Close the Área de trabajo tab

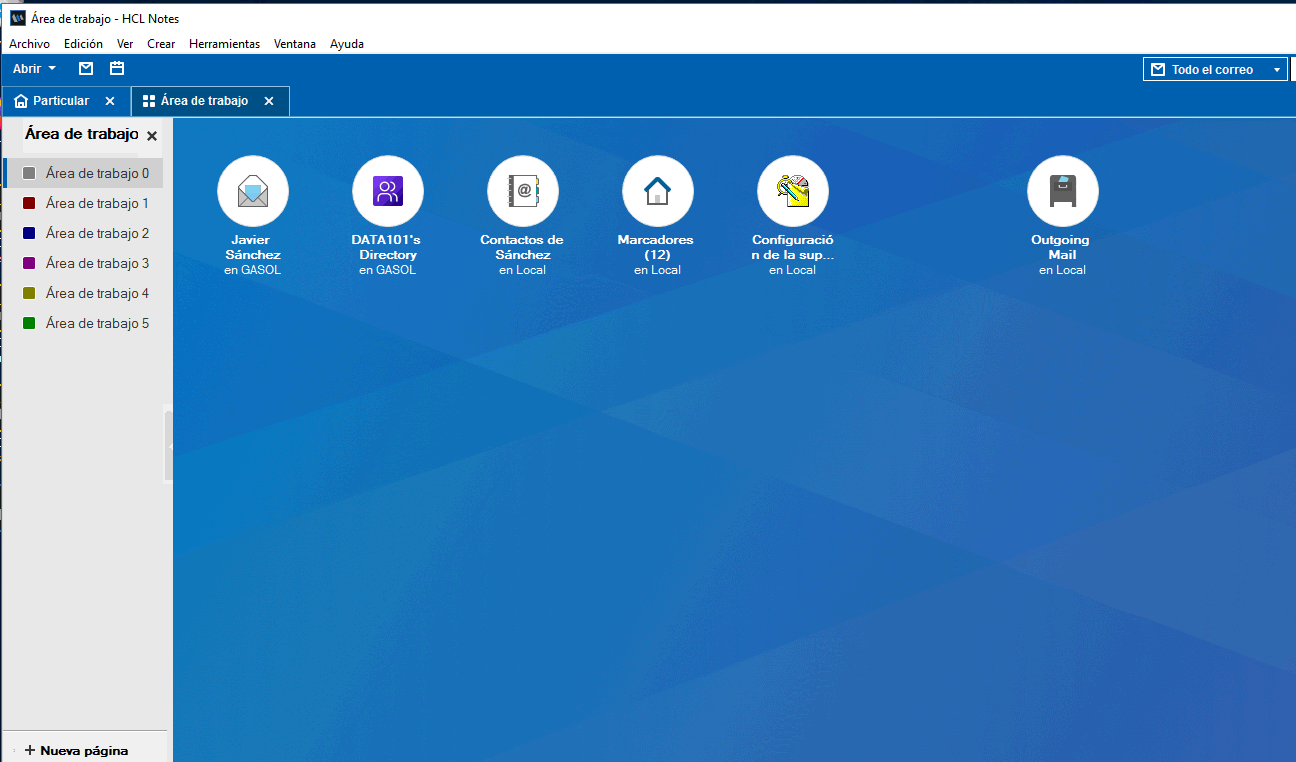[x=269, y=101]
